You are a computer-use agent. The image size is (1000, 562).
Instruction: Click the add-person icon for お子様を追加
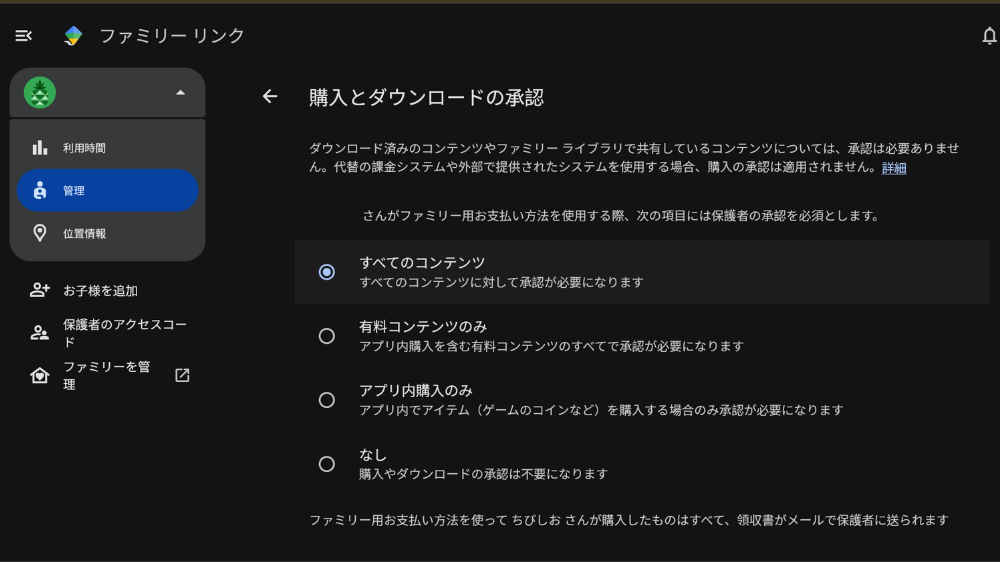[40, 290]
